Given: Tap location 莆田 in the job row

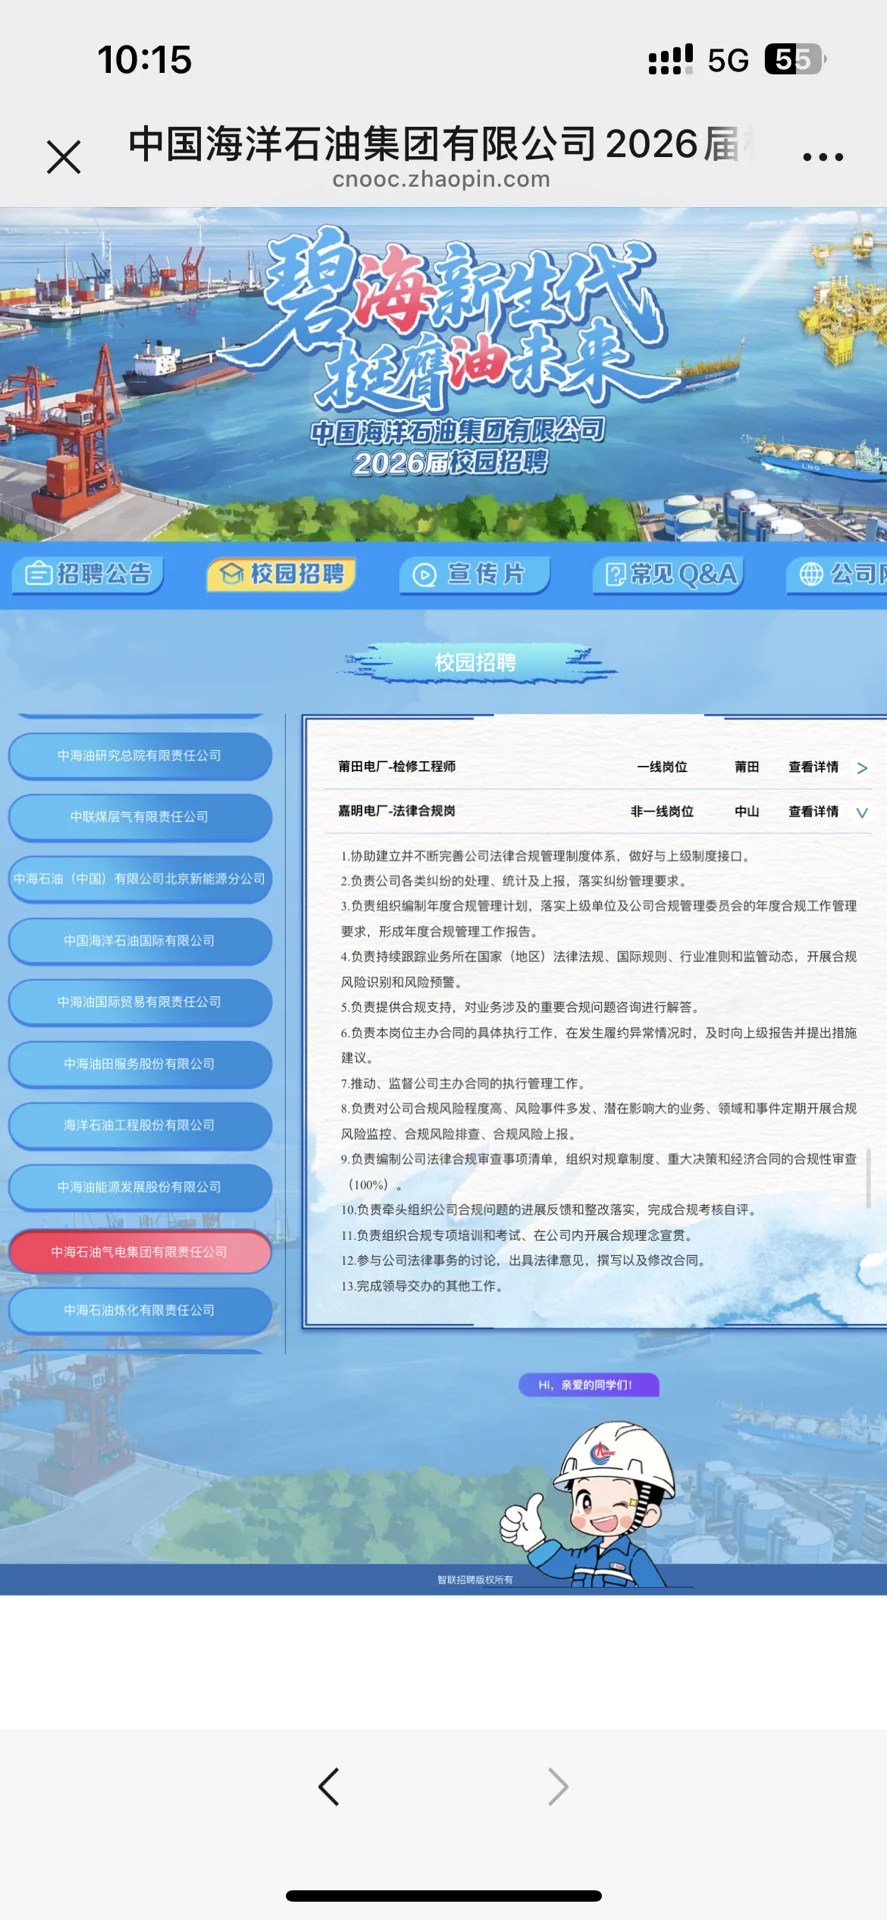Looking at the screenshot, I should (x=747, y=767).
